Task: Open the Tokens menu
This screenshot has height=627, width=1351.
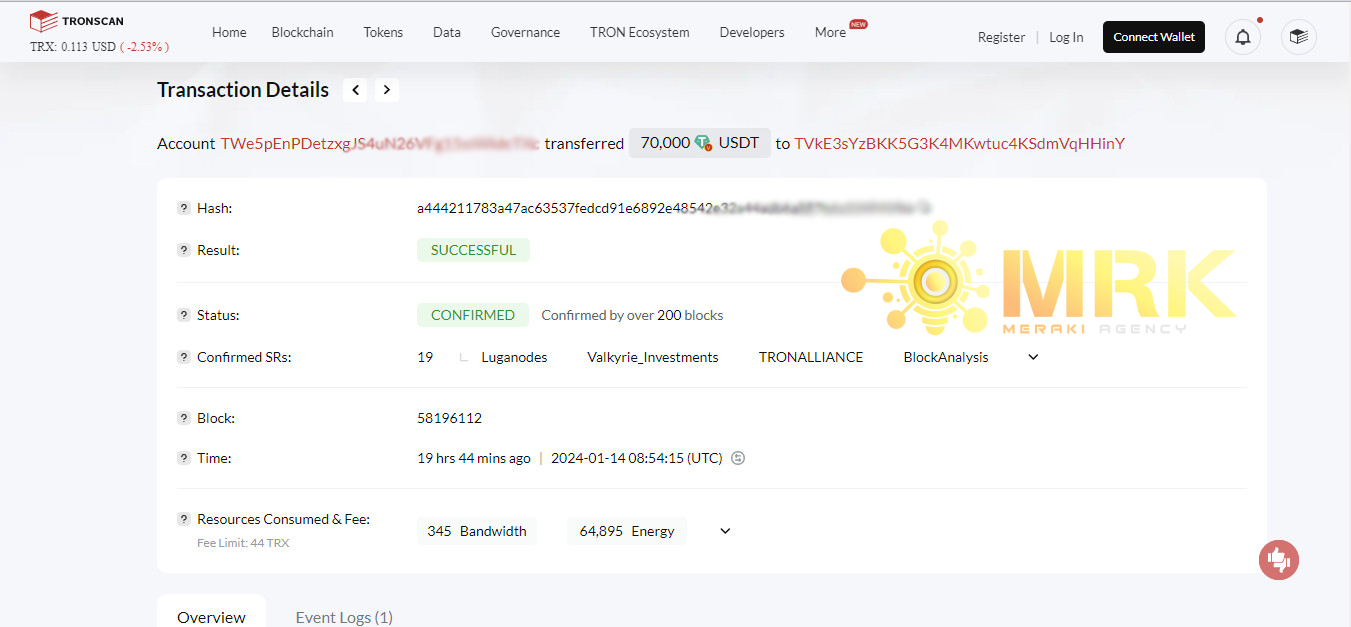Action: tap(383, 32)
